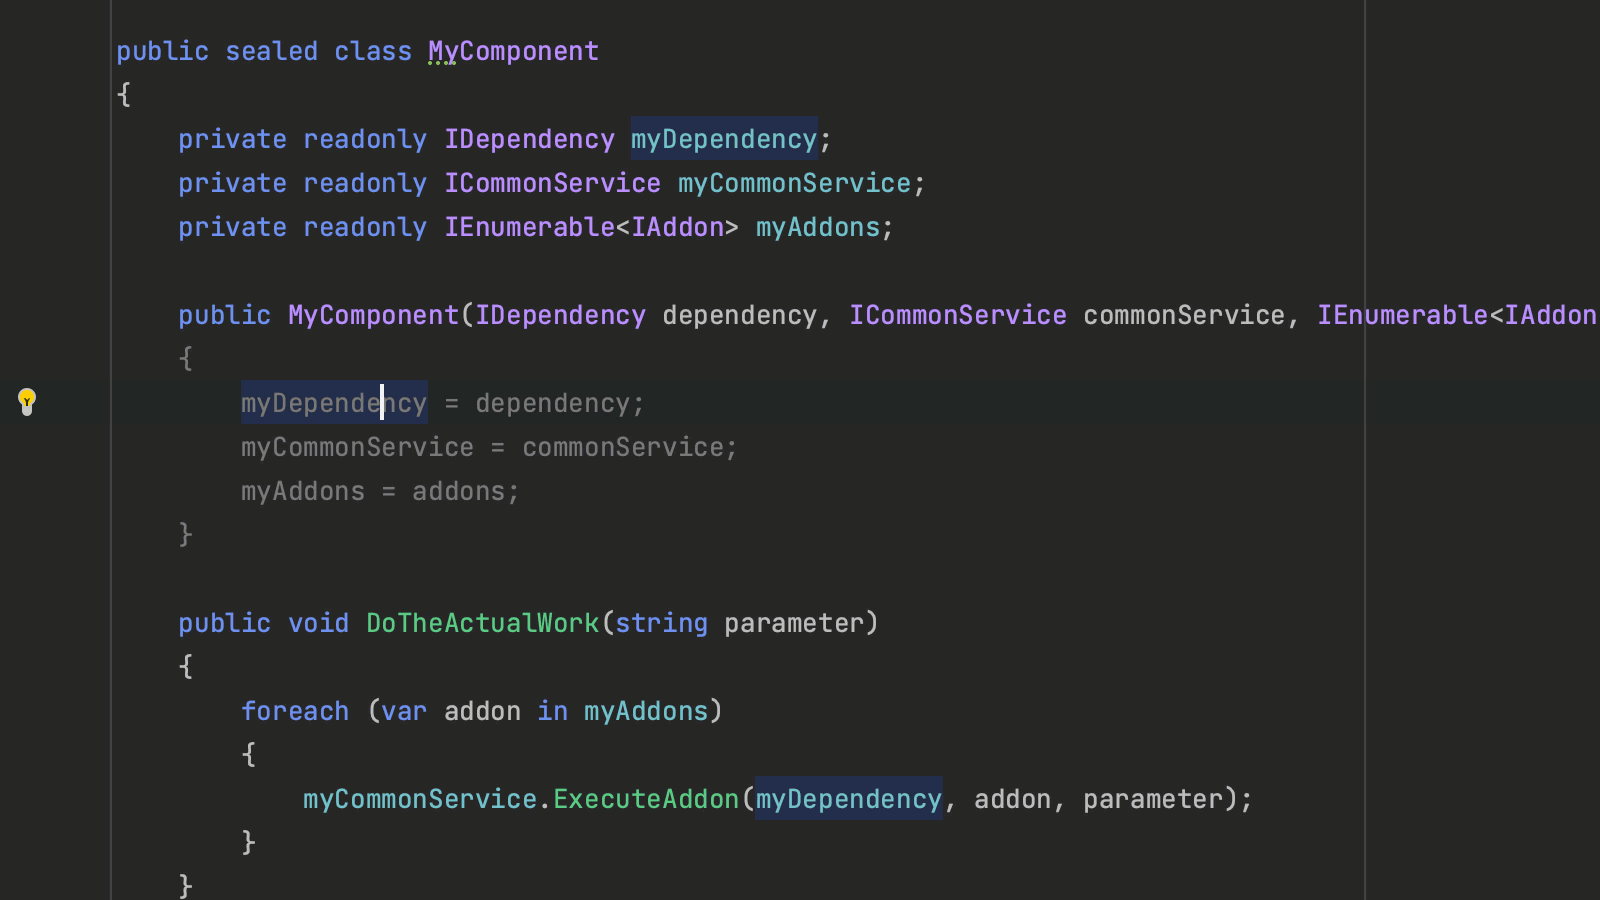Select the DoTheActualWork method name

482,622
